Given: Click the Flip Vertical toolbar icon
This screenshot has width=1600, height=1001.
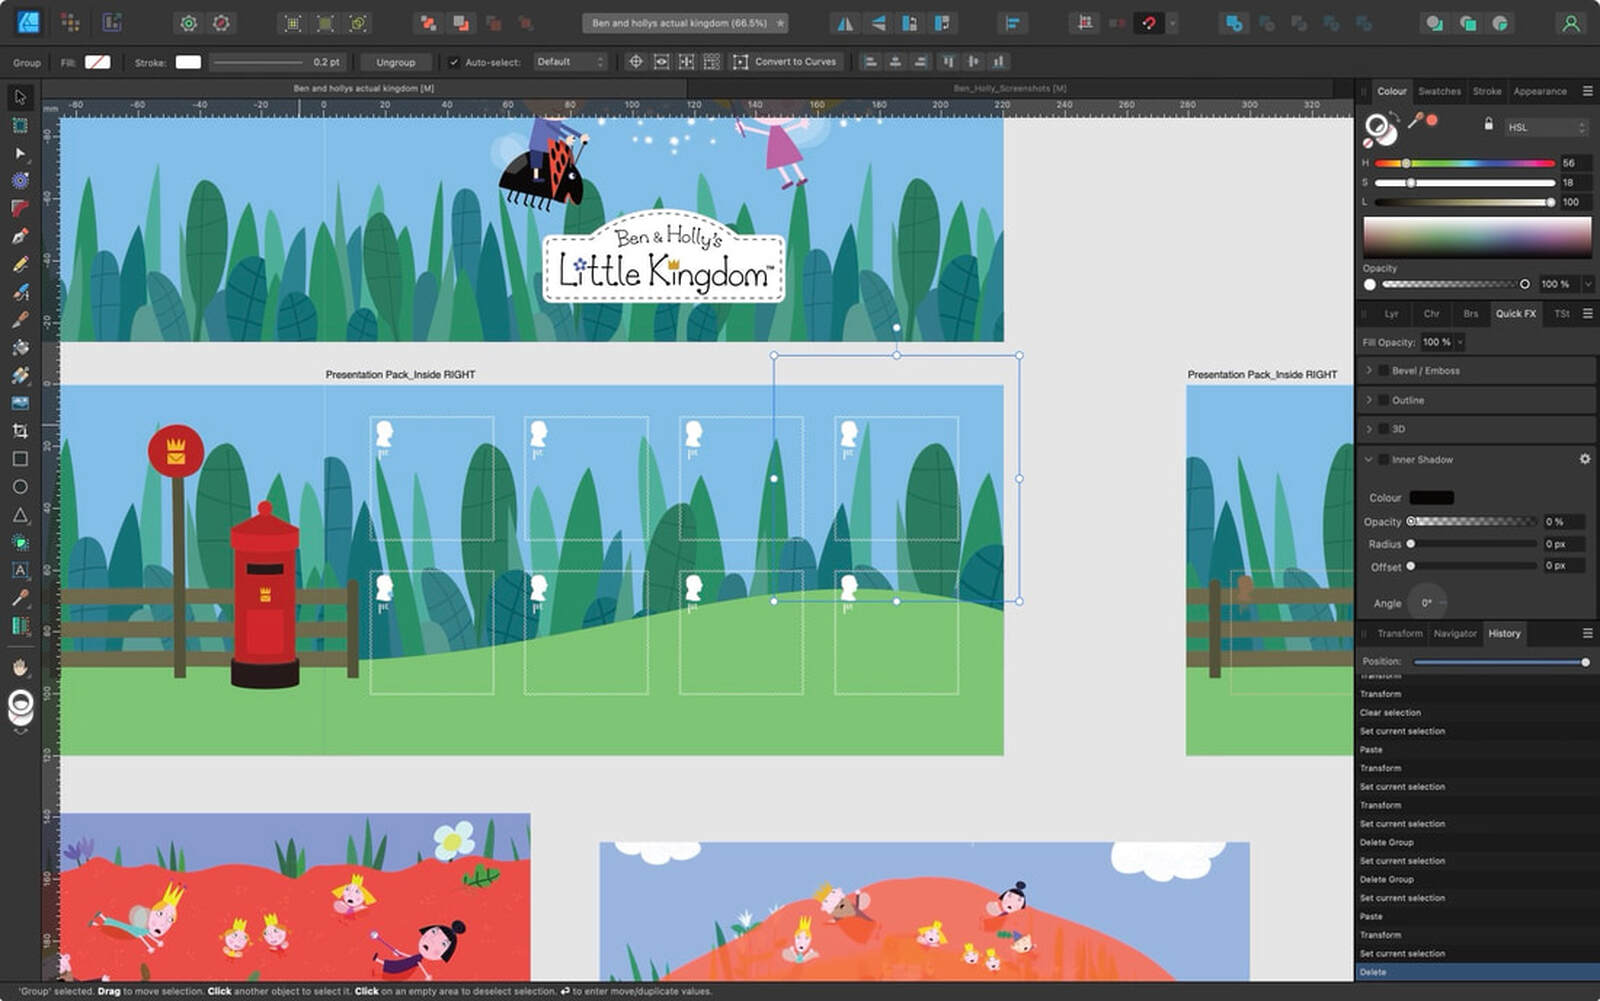Looking at the screenshot, I should click(878, 23).
